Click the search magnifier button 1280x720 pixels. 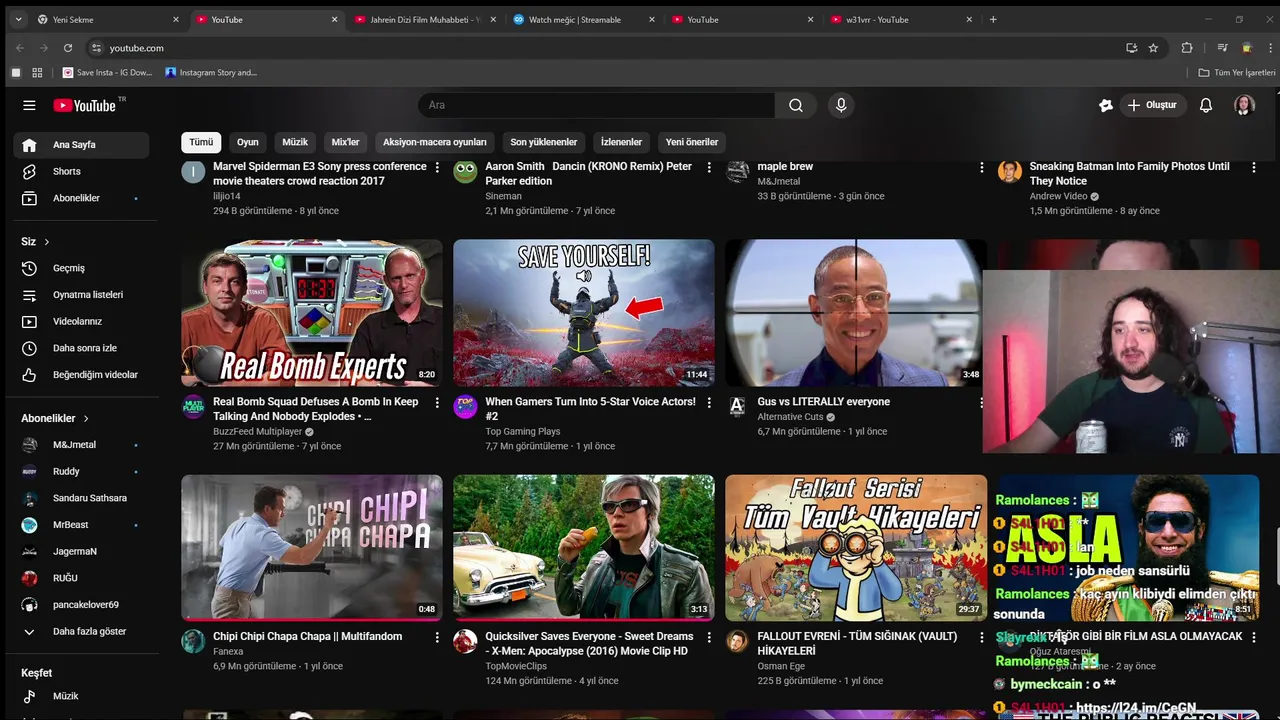[x=796, y=105]
